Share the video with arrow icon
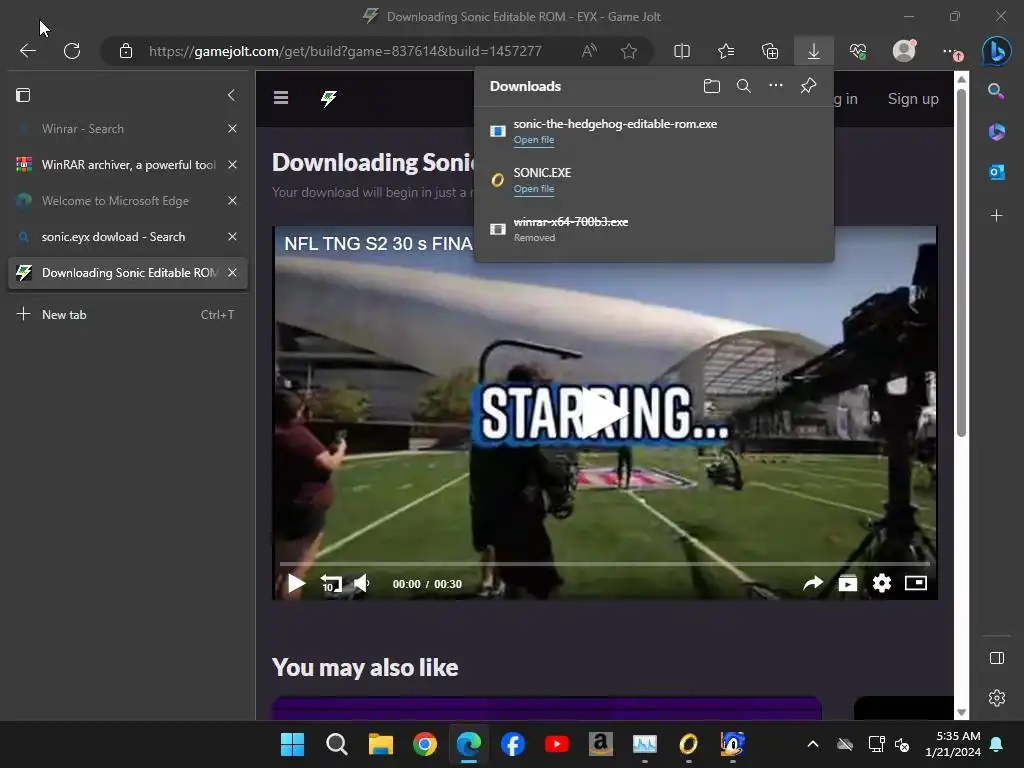This screenshot has height=768, width=1024. 813,583
